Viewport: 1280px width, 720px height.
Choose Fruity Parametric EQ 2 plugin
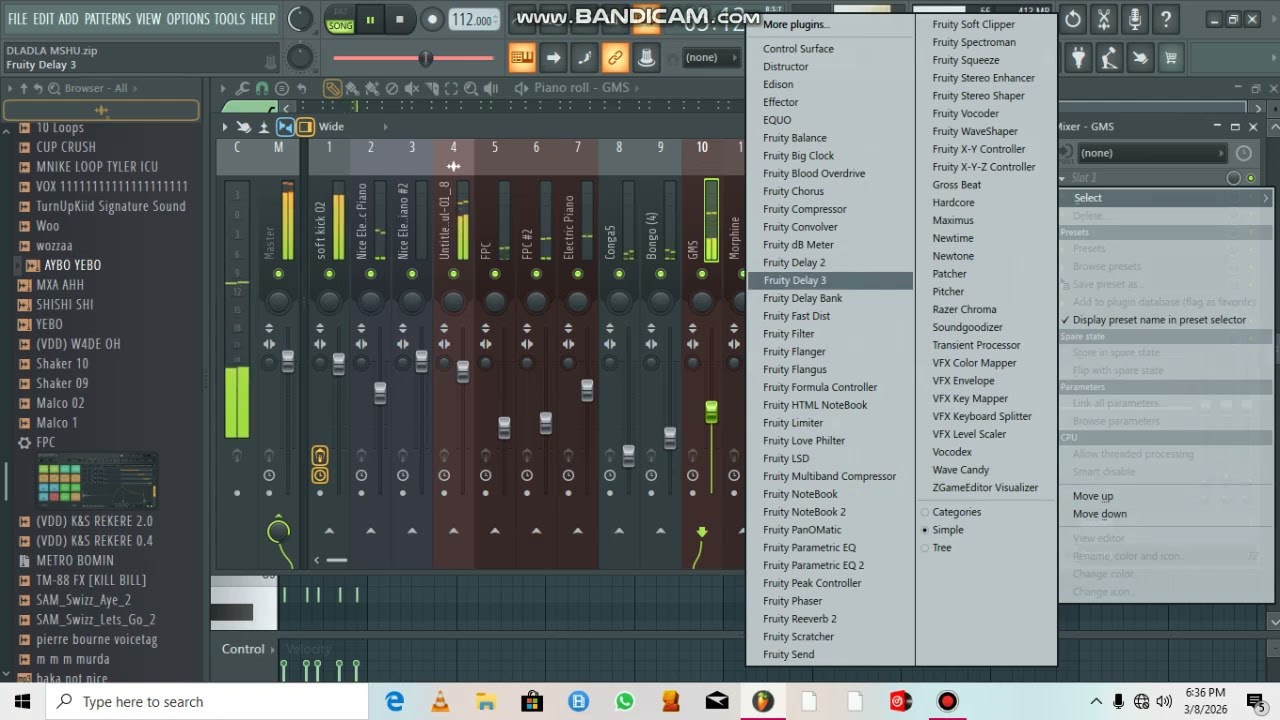(x=813, y=565)
